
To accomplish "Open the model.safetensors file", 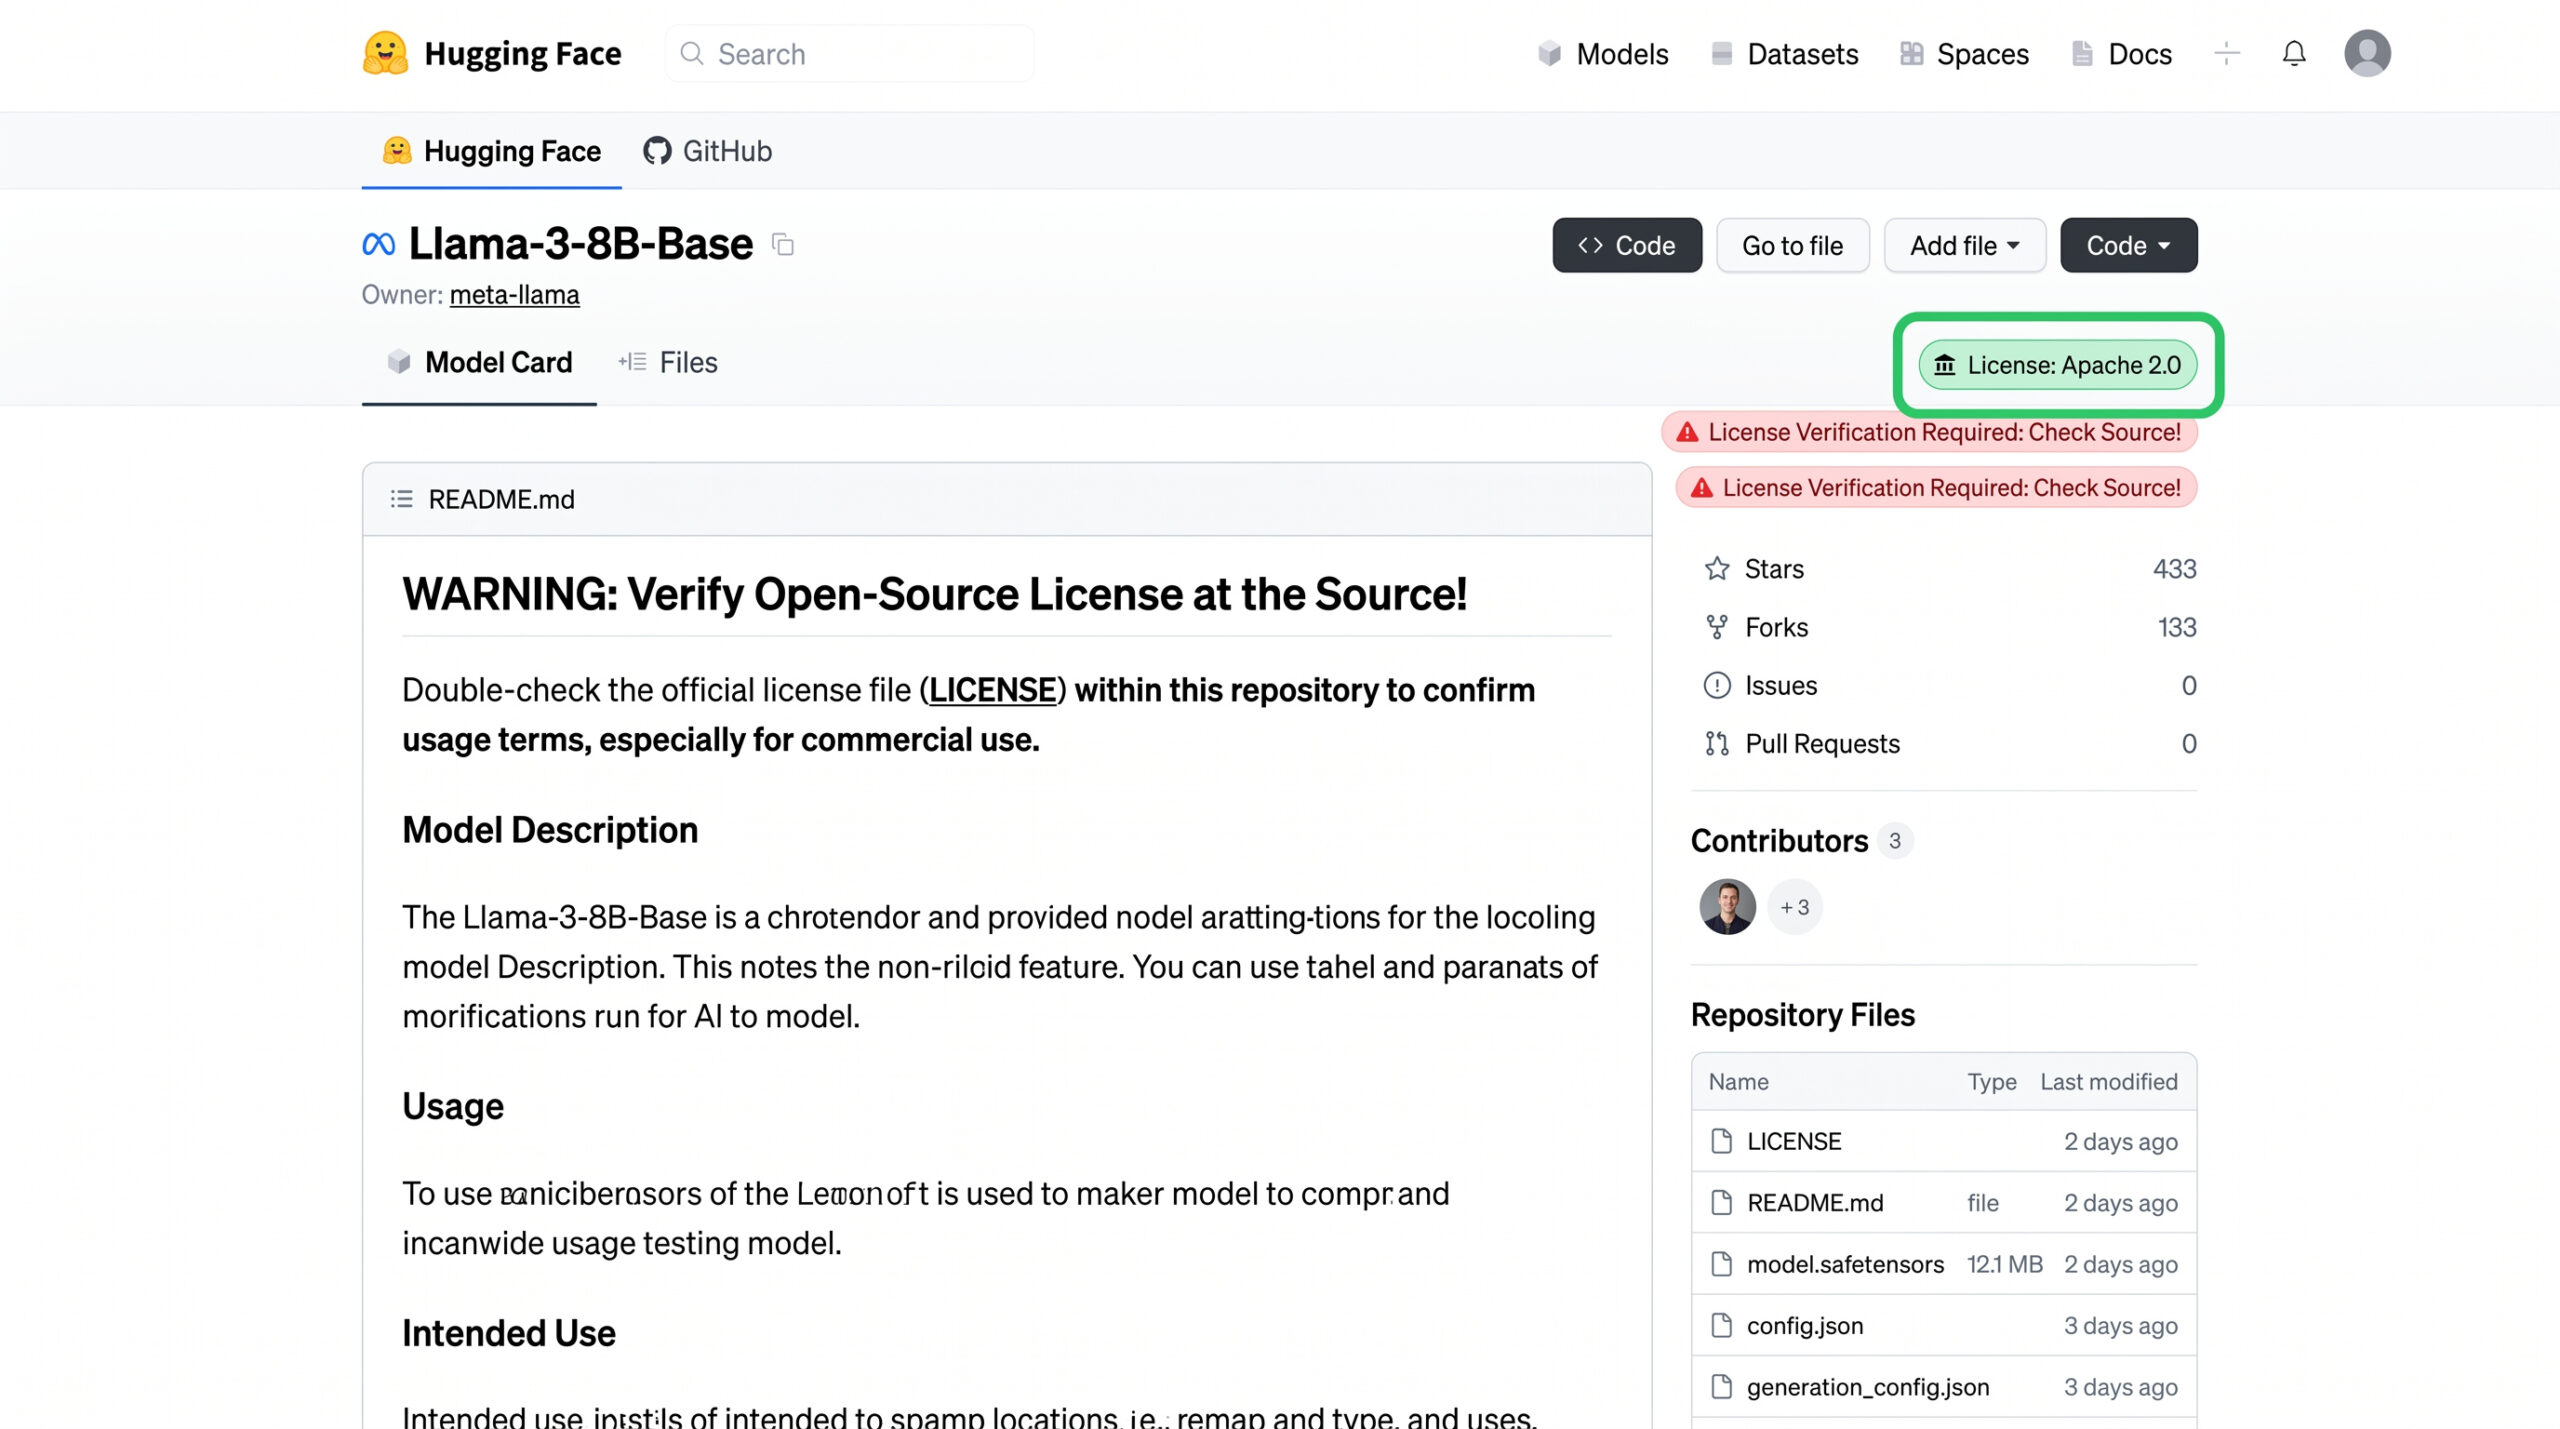I will [1845, 1264].
